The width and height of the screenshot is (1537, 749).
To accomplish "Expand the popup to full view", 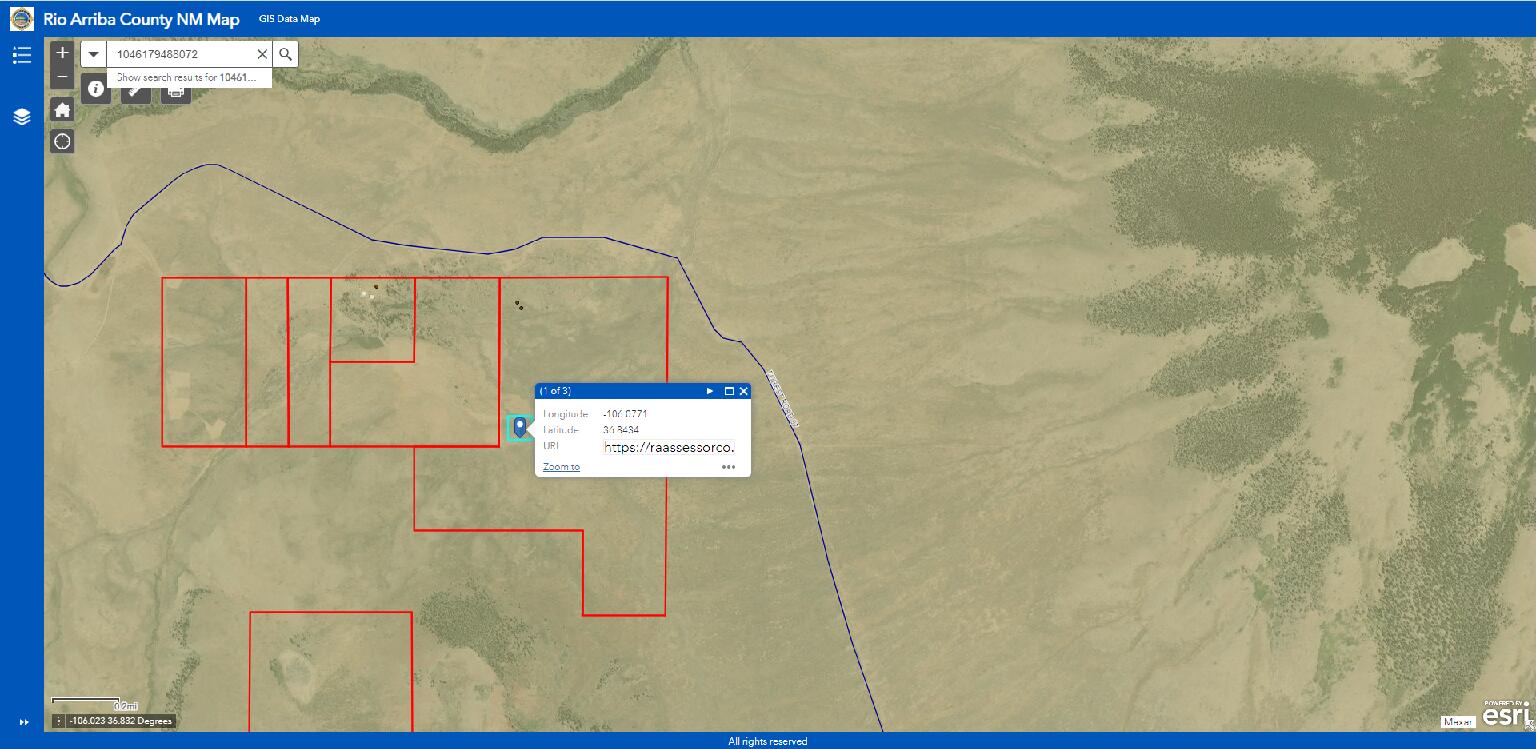I will coord(727,391).
